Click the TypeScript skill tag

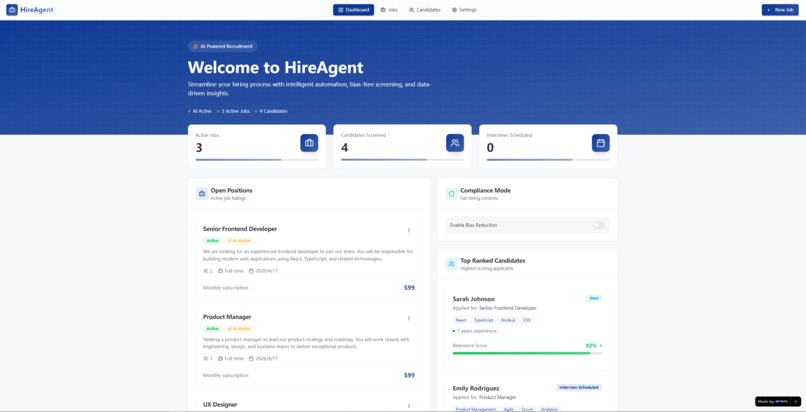[x=483, y=320]
